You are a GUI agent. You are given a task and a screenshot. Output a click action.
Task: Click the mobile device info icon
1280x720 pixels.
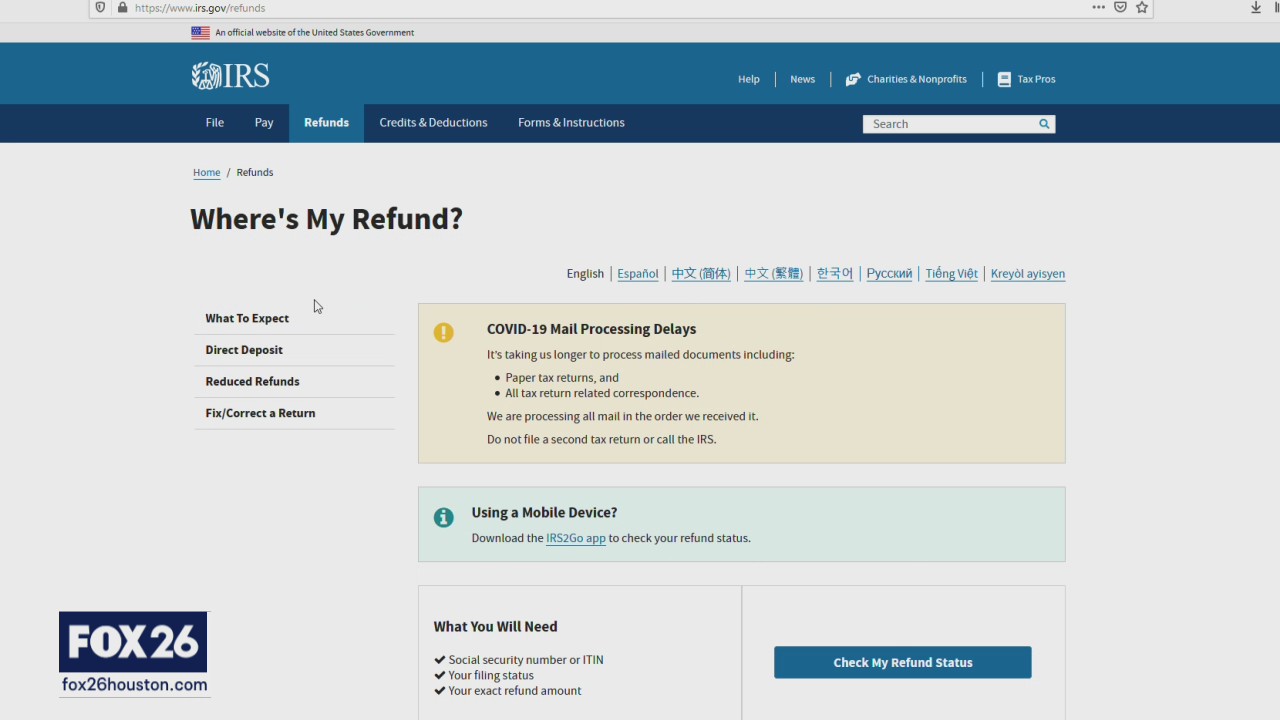[443, 517]
